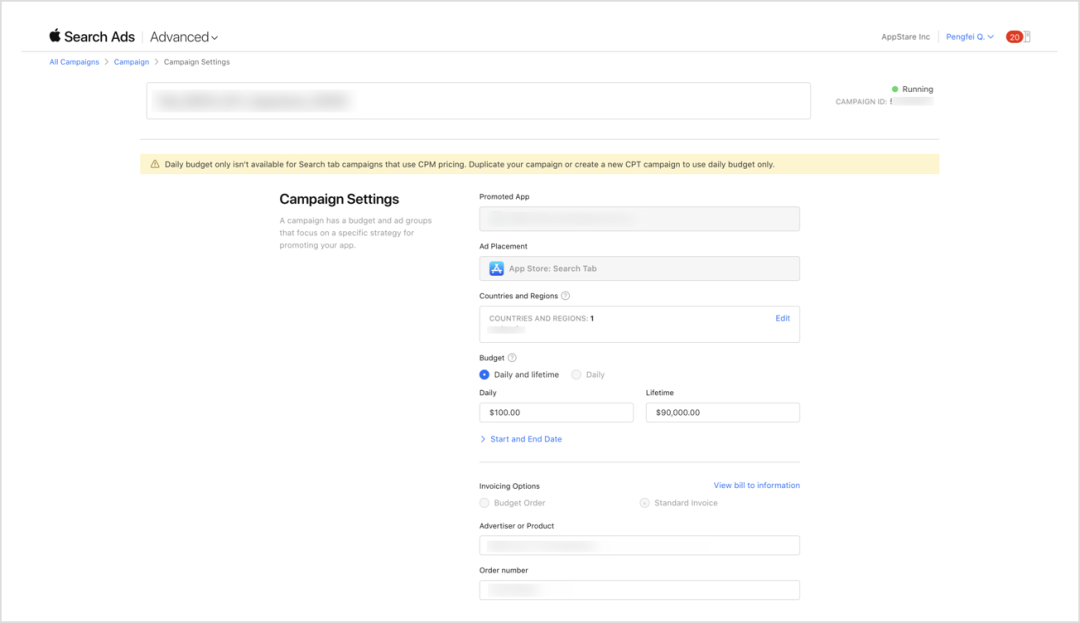Open the red notification badge showing 20
1080x623 pixels.
[x=1014, y=37]
